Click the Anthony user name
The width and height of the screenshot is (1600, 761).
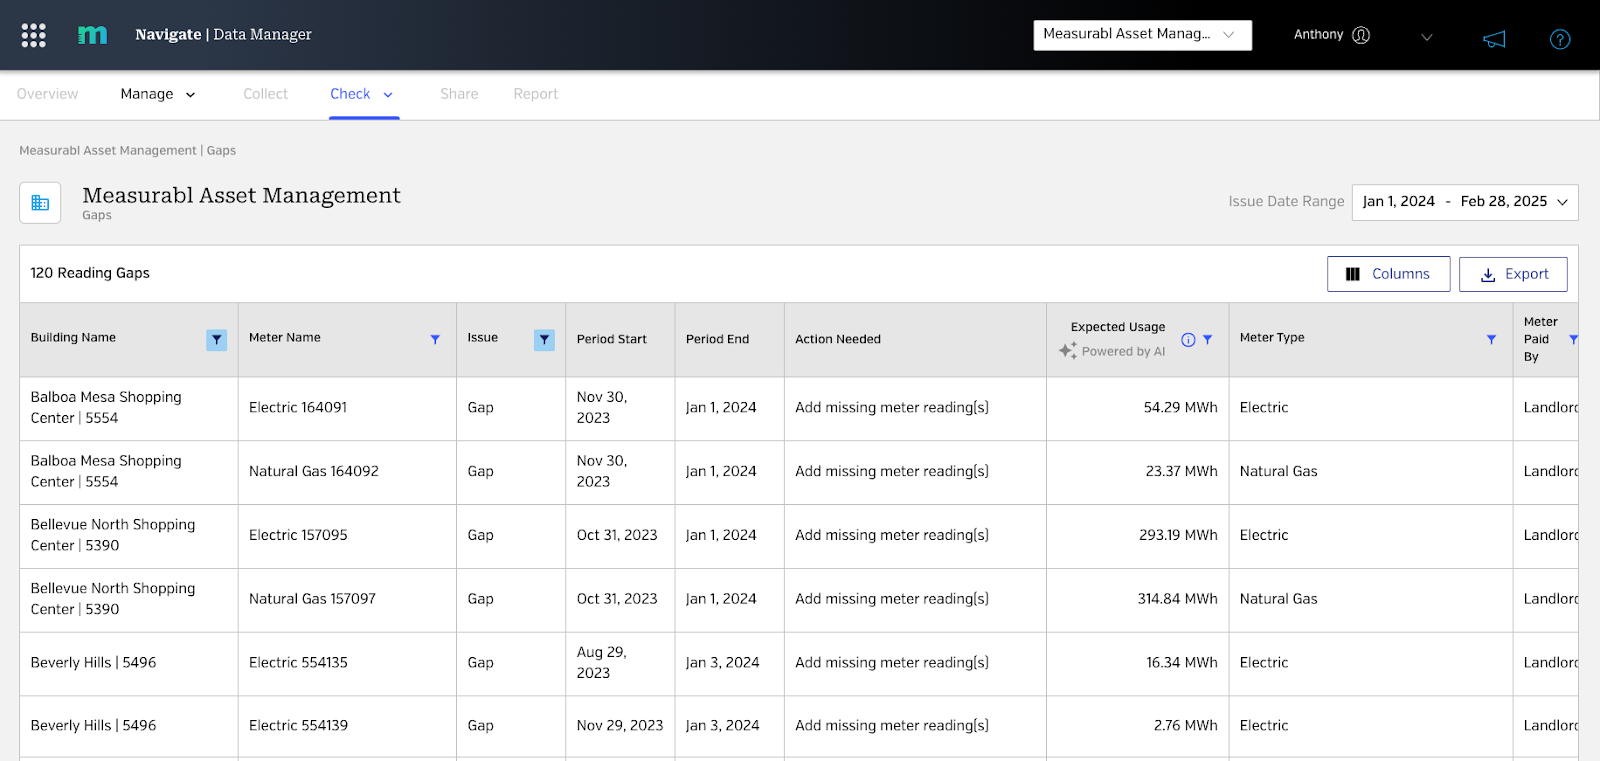tap(1318, 35)
